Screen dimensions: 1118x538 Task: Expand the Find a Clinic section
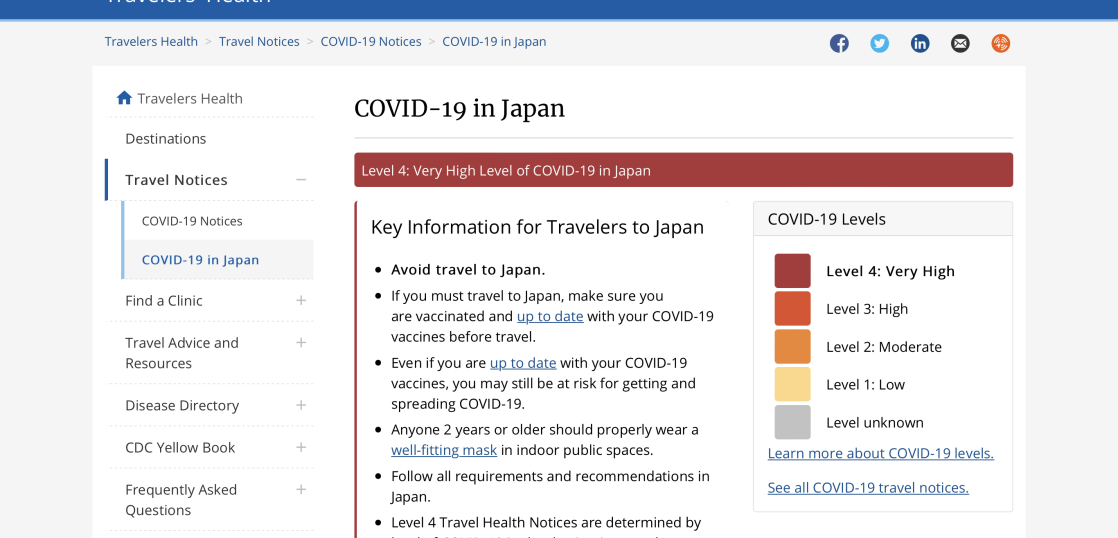pyautogui.click(x=301, y=300)
